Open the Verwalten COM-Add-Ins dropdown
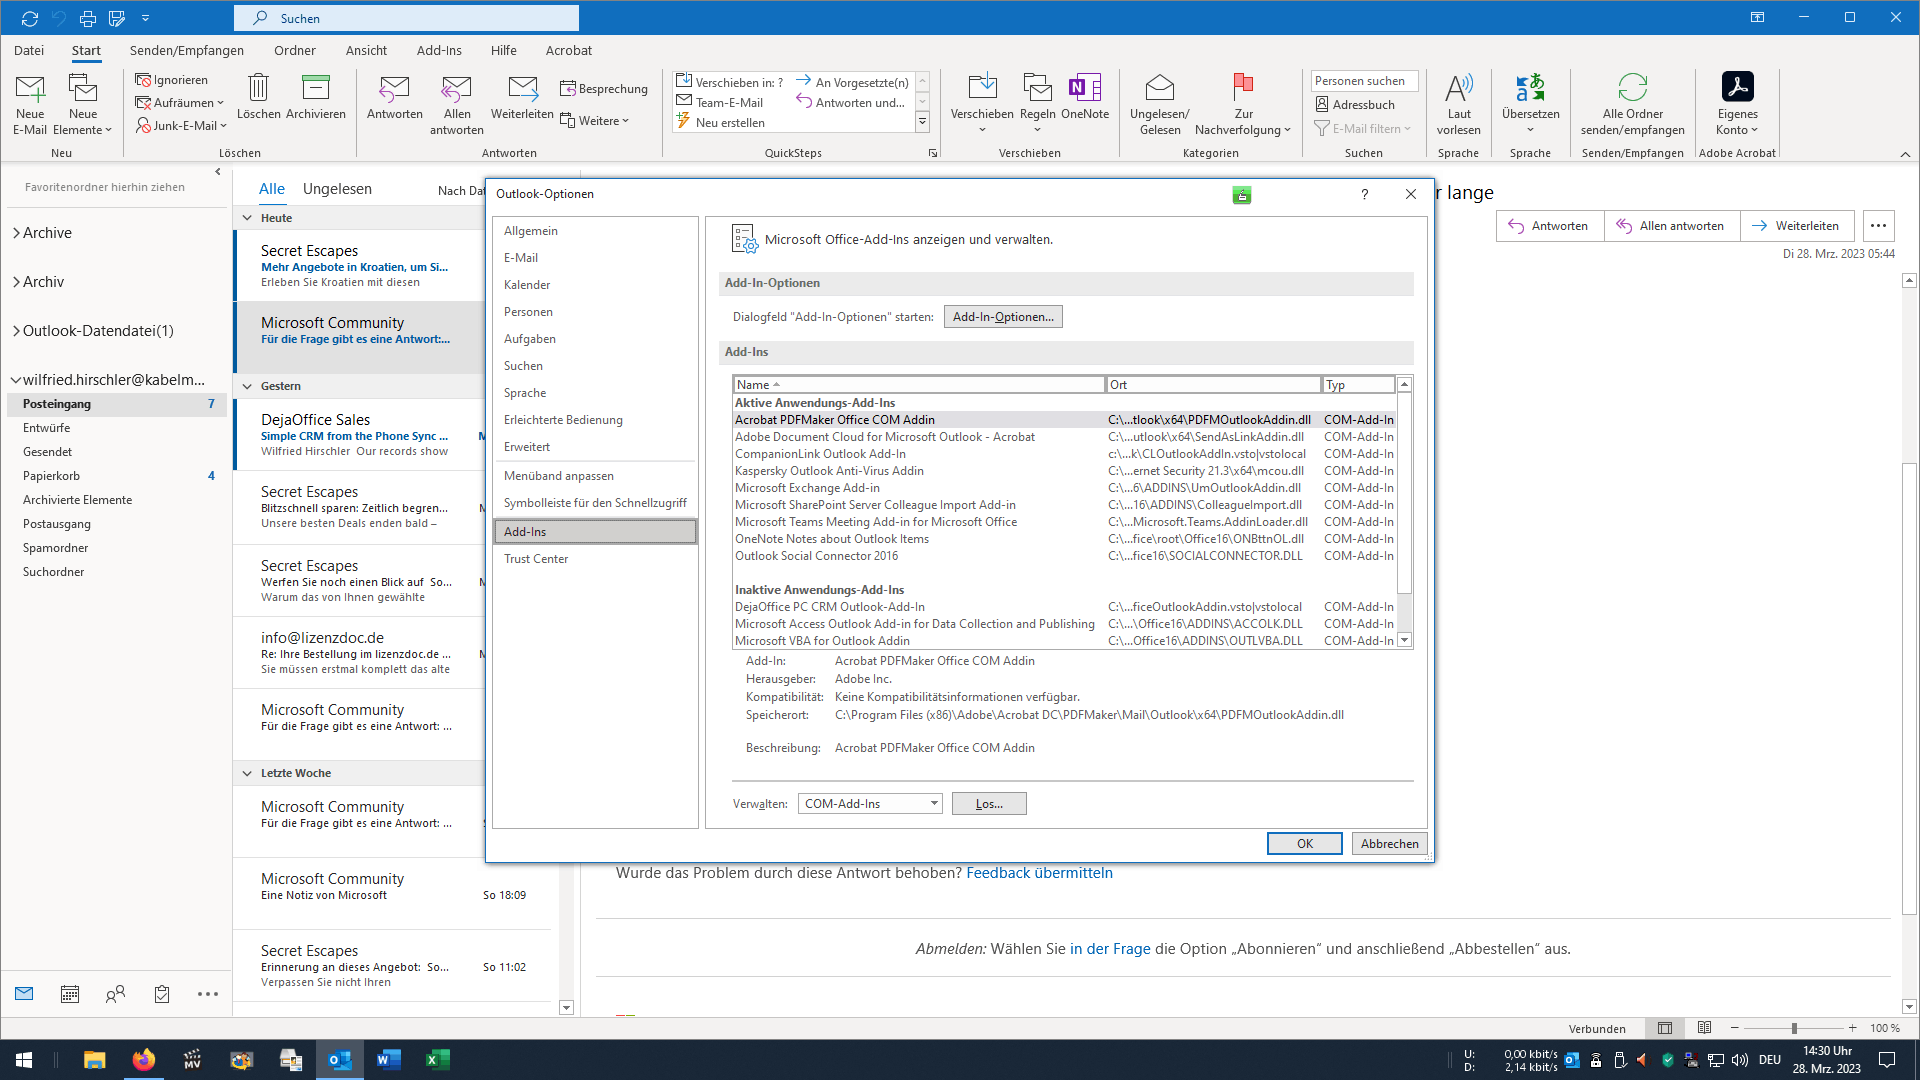The height and width of the screenshot is (1080, 1920). point(870,804)
